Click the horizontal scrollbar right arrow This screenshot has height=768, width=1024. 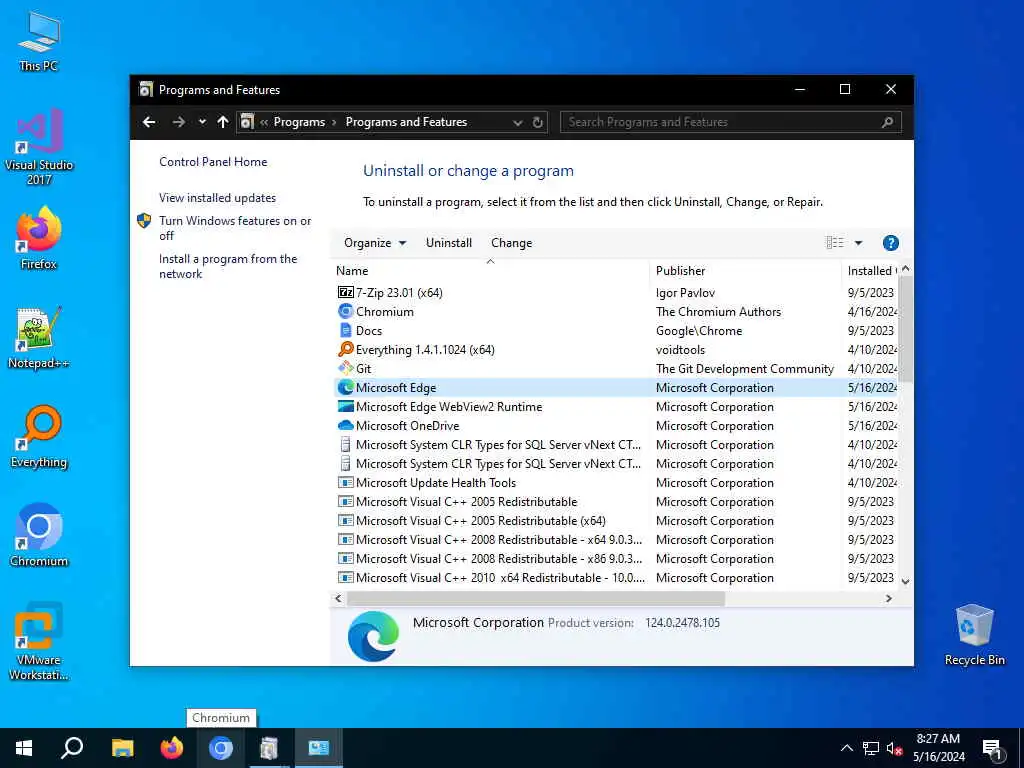pos(888,598)
